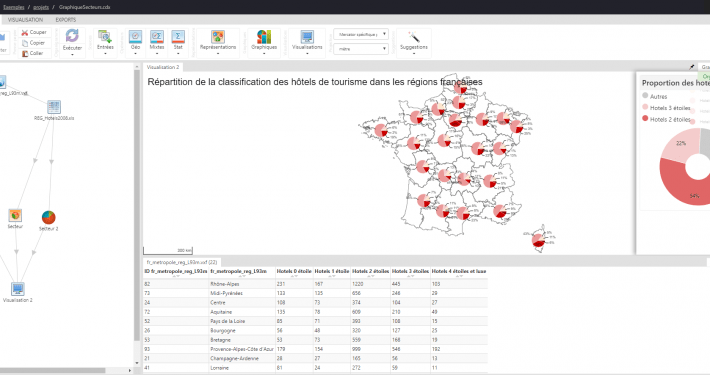710x375 pixels.
Task: Select the Visualisation 2 map tab
Action: (163, 67)
